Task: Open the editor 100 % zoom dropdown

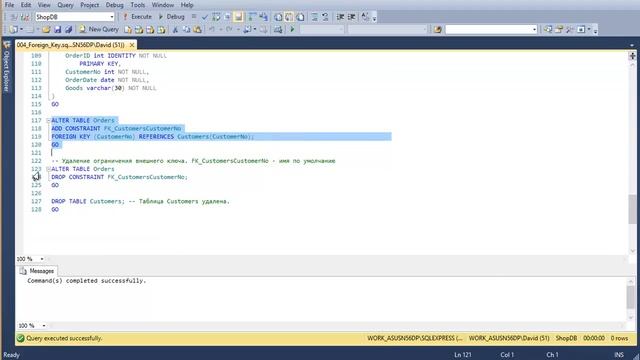Action: point(42,259)
